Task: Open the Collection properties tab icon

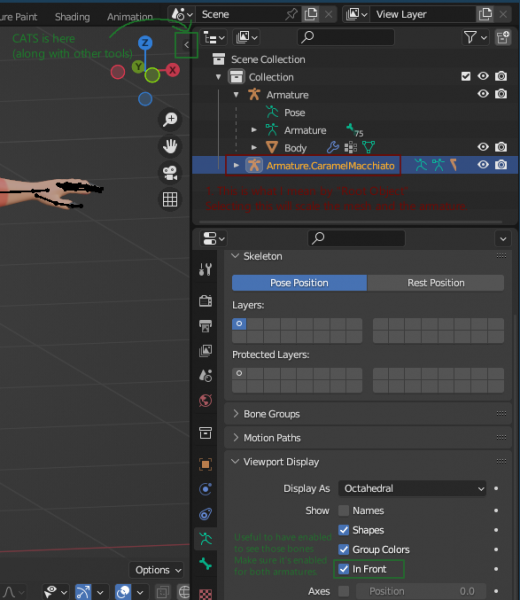Action: click(x=205, y=433)
